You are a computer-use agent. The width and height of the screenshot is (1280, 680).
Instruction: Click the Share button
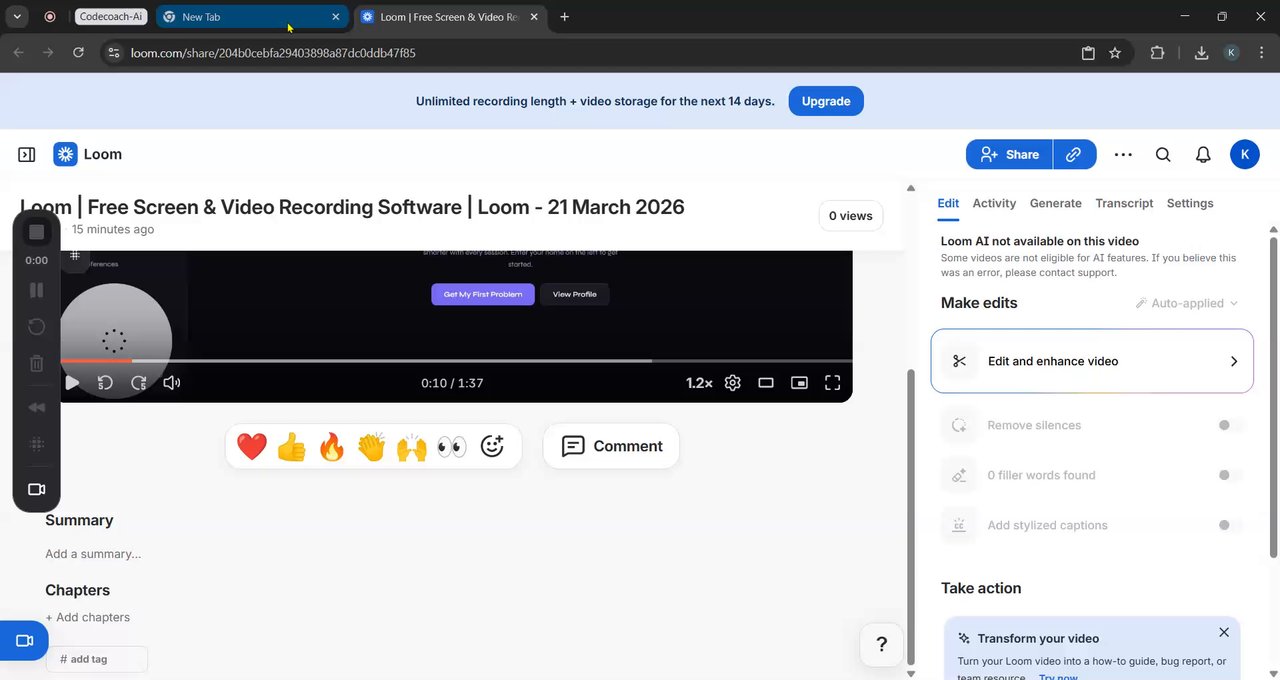[x=1009, y=154]
